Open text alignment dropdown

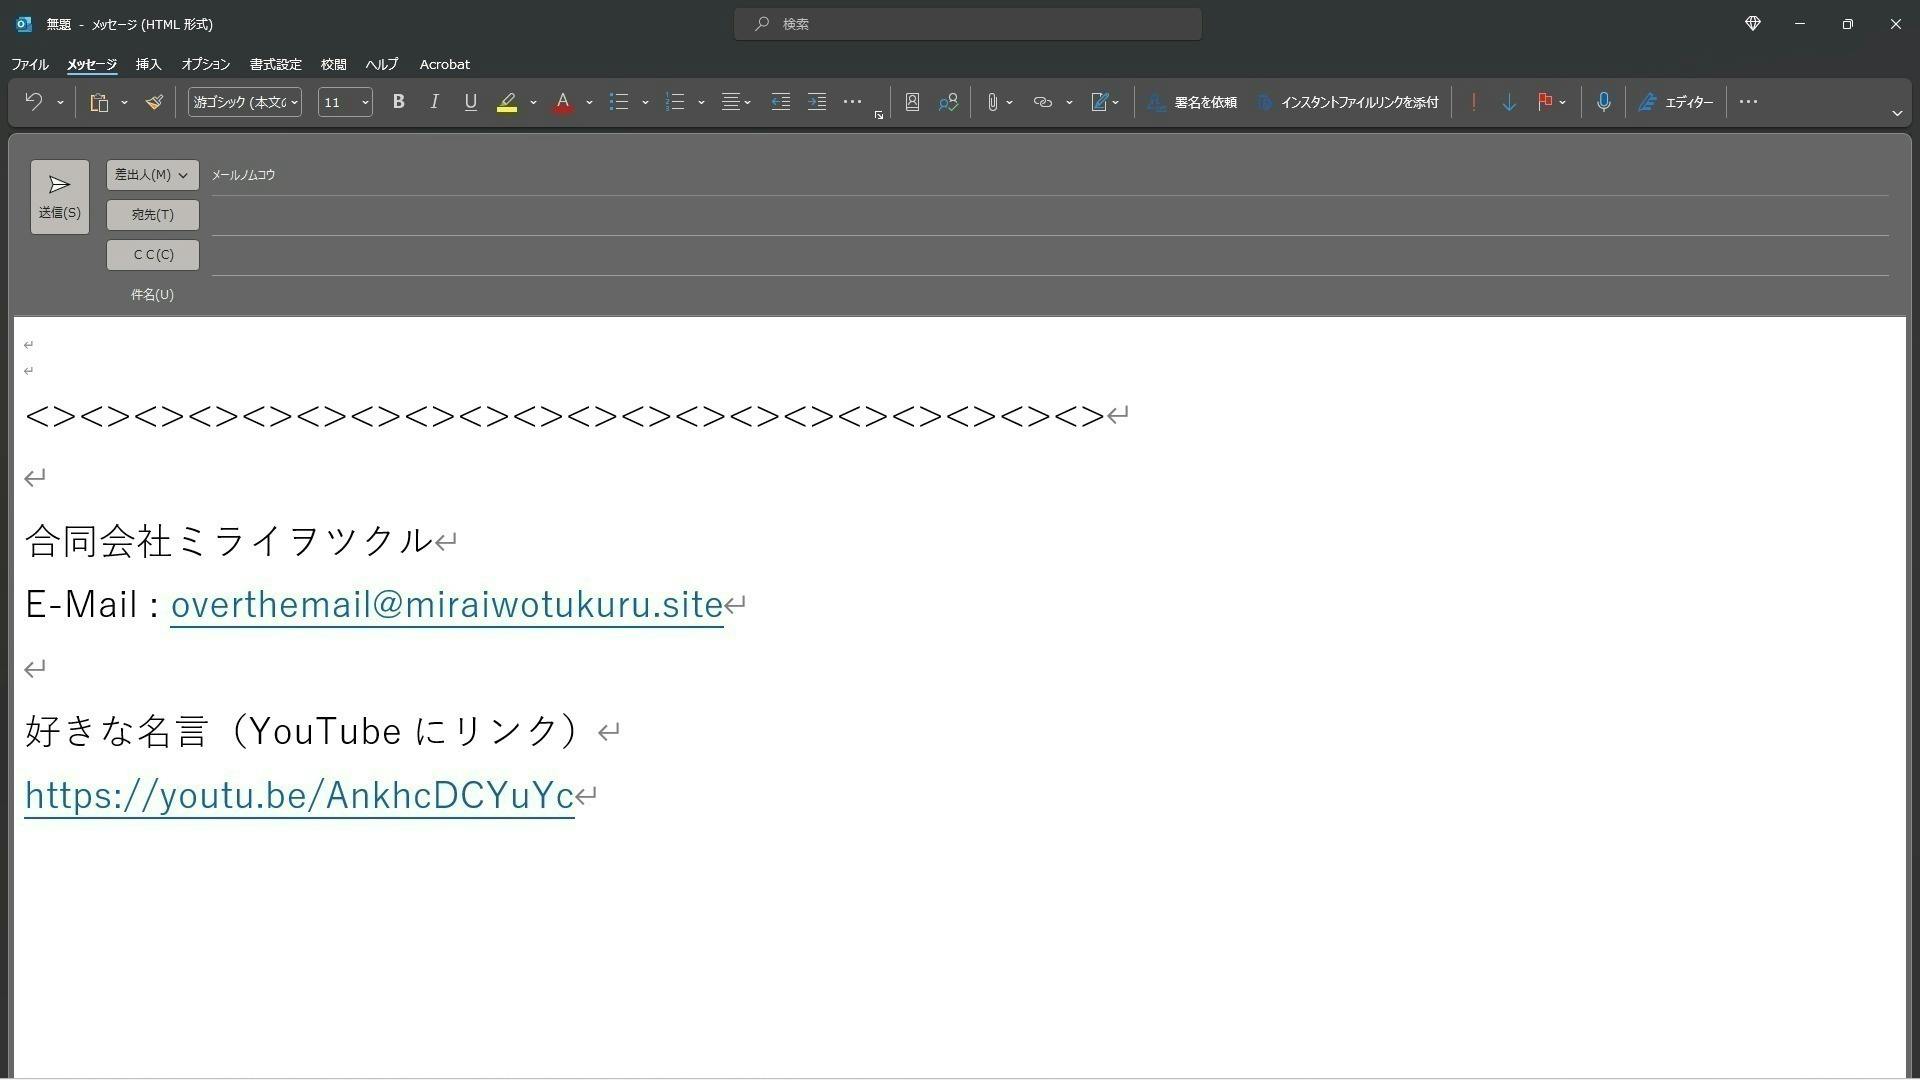(x=736, y=102)
